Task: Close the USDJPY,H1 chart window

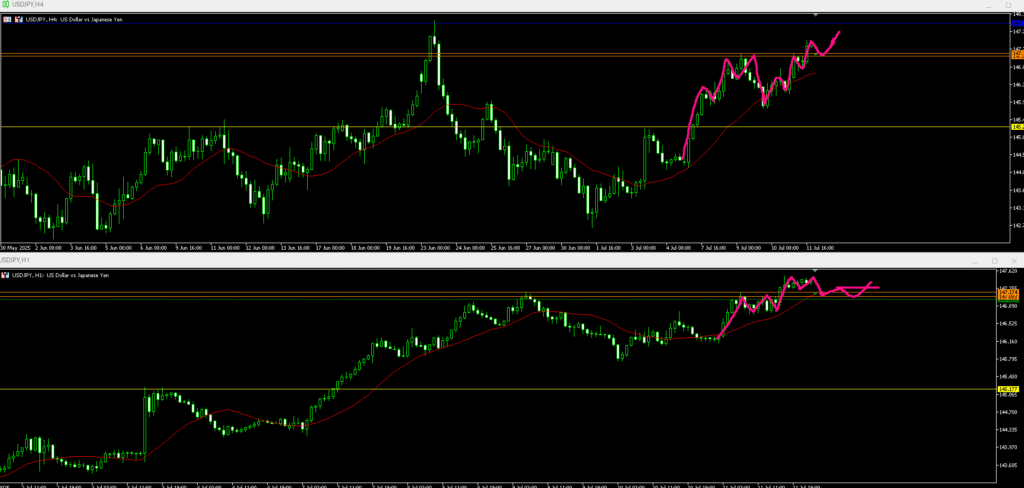Action: coord(1014,261)
